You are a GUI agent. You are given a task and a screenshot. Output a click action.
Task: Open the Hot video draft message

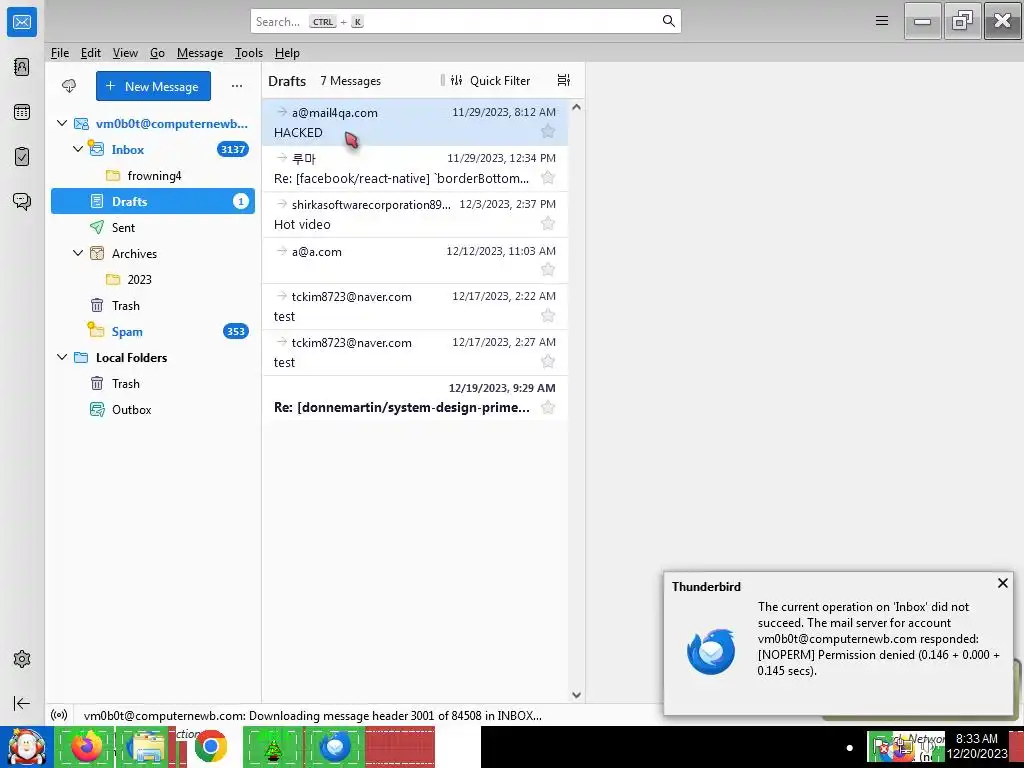415,214
